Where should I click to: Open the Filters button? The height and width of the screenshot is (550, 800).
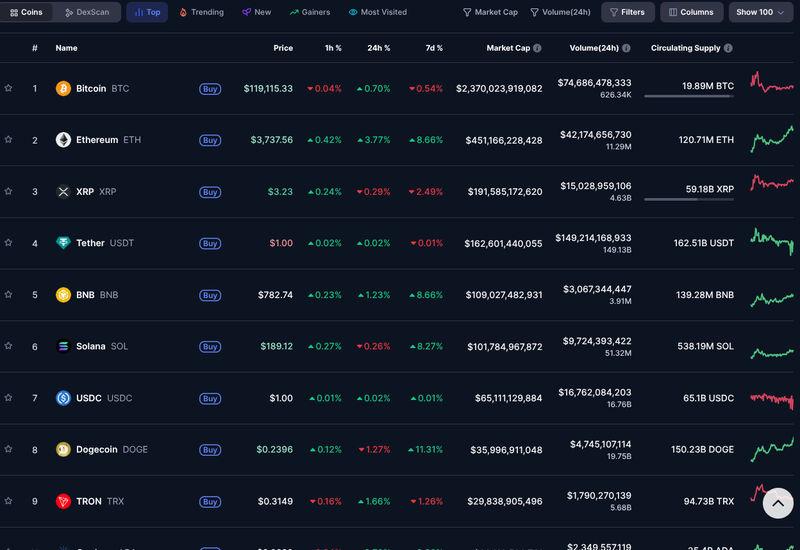(x=627, y=12)
